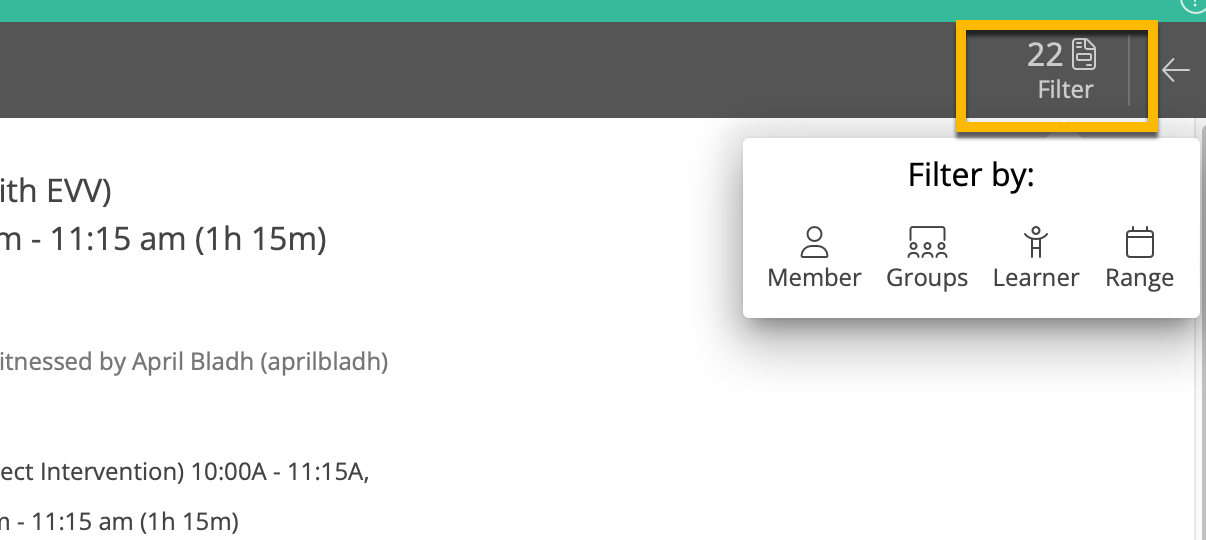Pick the Learner child figure icon

click(1035, 242)
